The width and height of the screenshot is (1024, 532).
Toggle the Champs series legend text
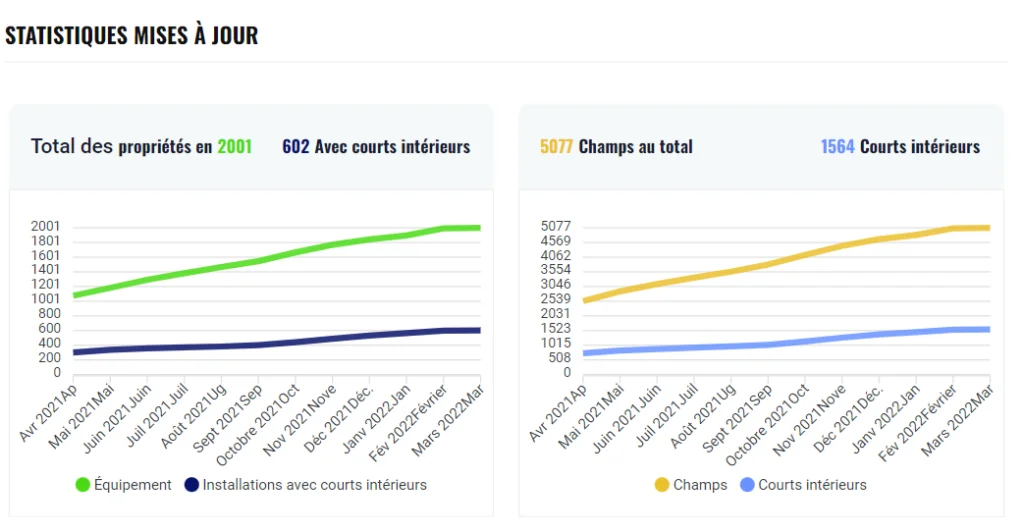[x=700, y=485]
